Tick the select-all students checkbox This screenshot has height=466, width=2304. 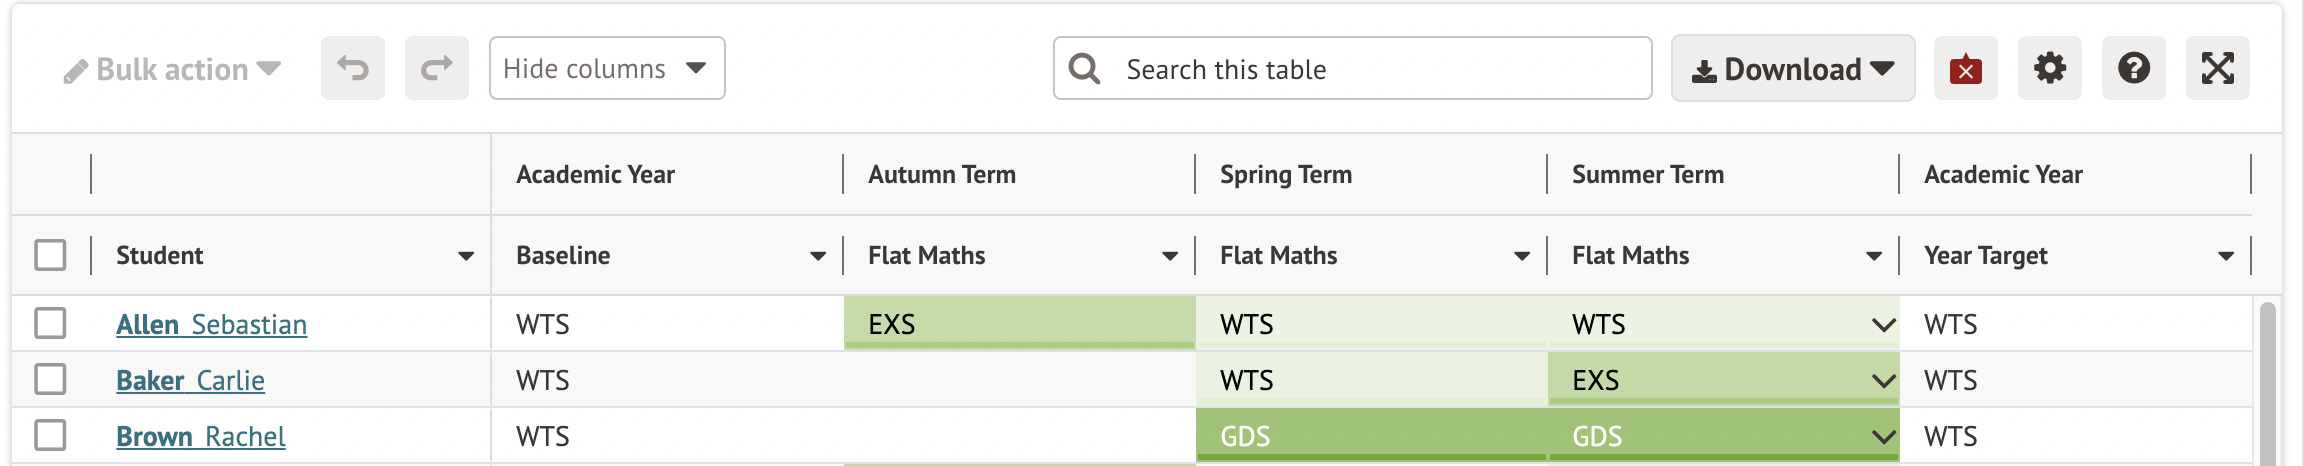tap(50, 255)
